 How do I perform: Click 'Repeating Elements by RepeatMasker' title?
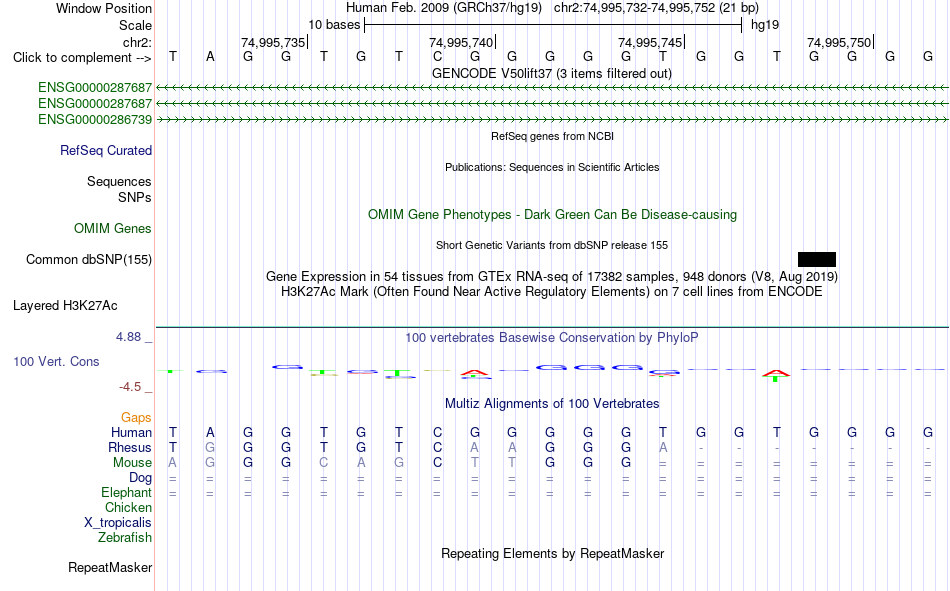pos(552,553)
